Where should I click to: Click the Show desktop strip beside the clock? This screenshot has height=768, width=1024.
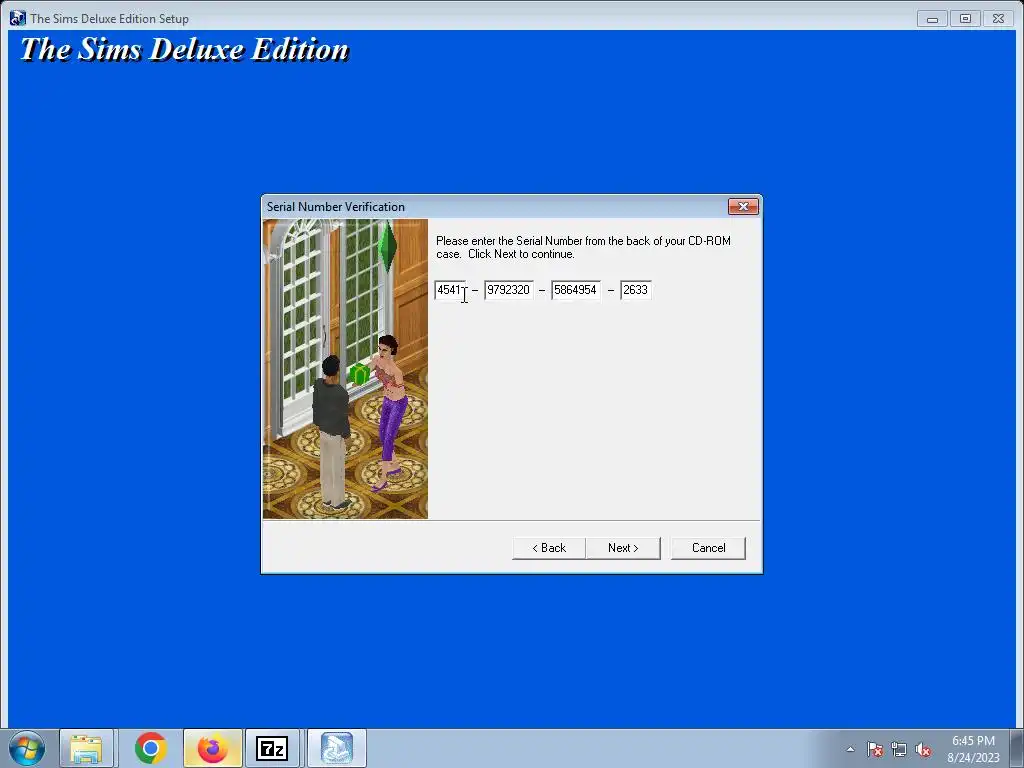[x=1019, y=748]
